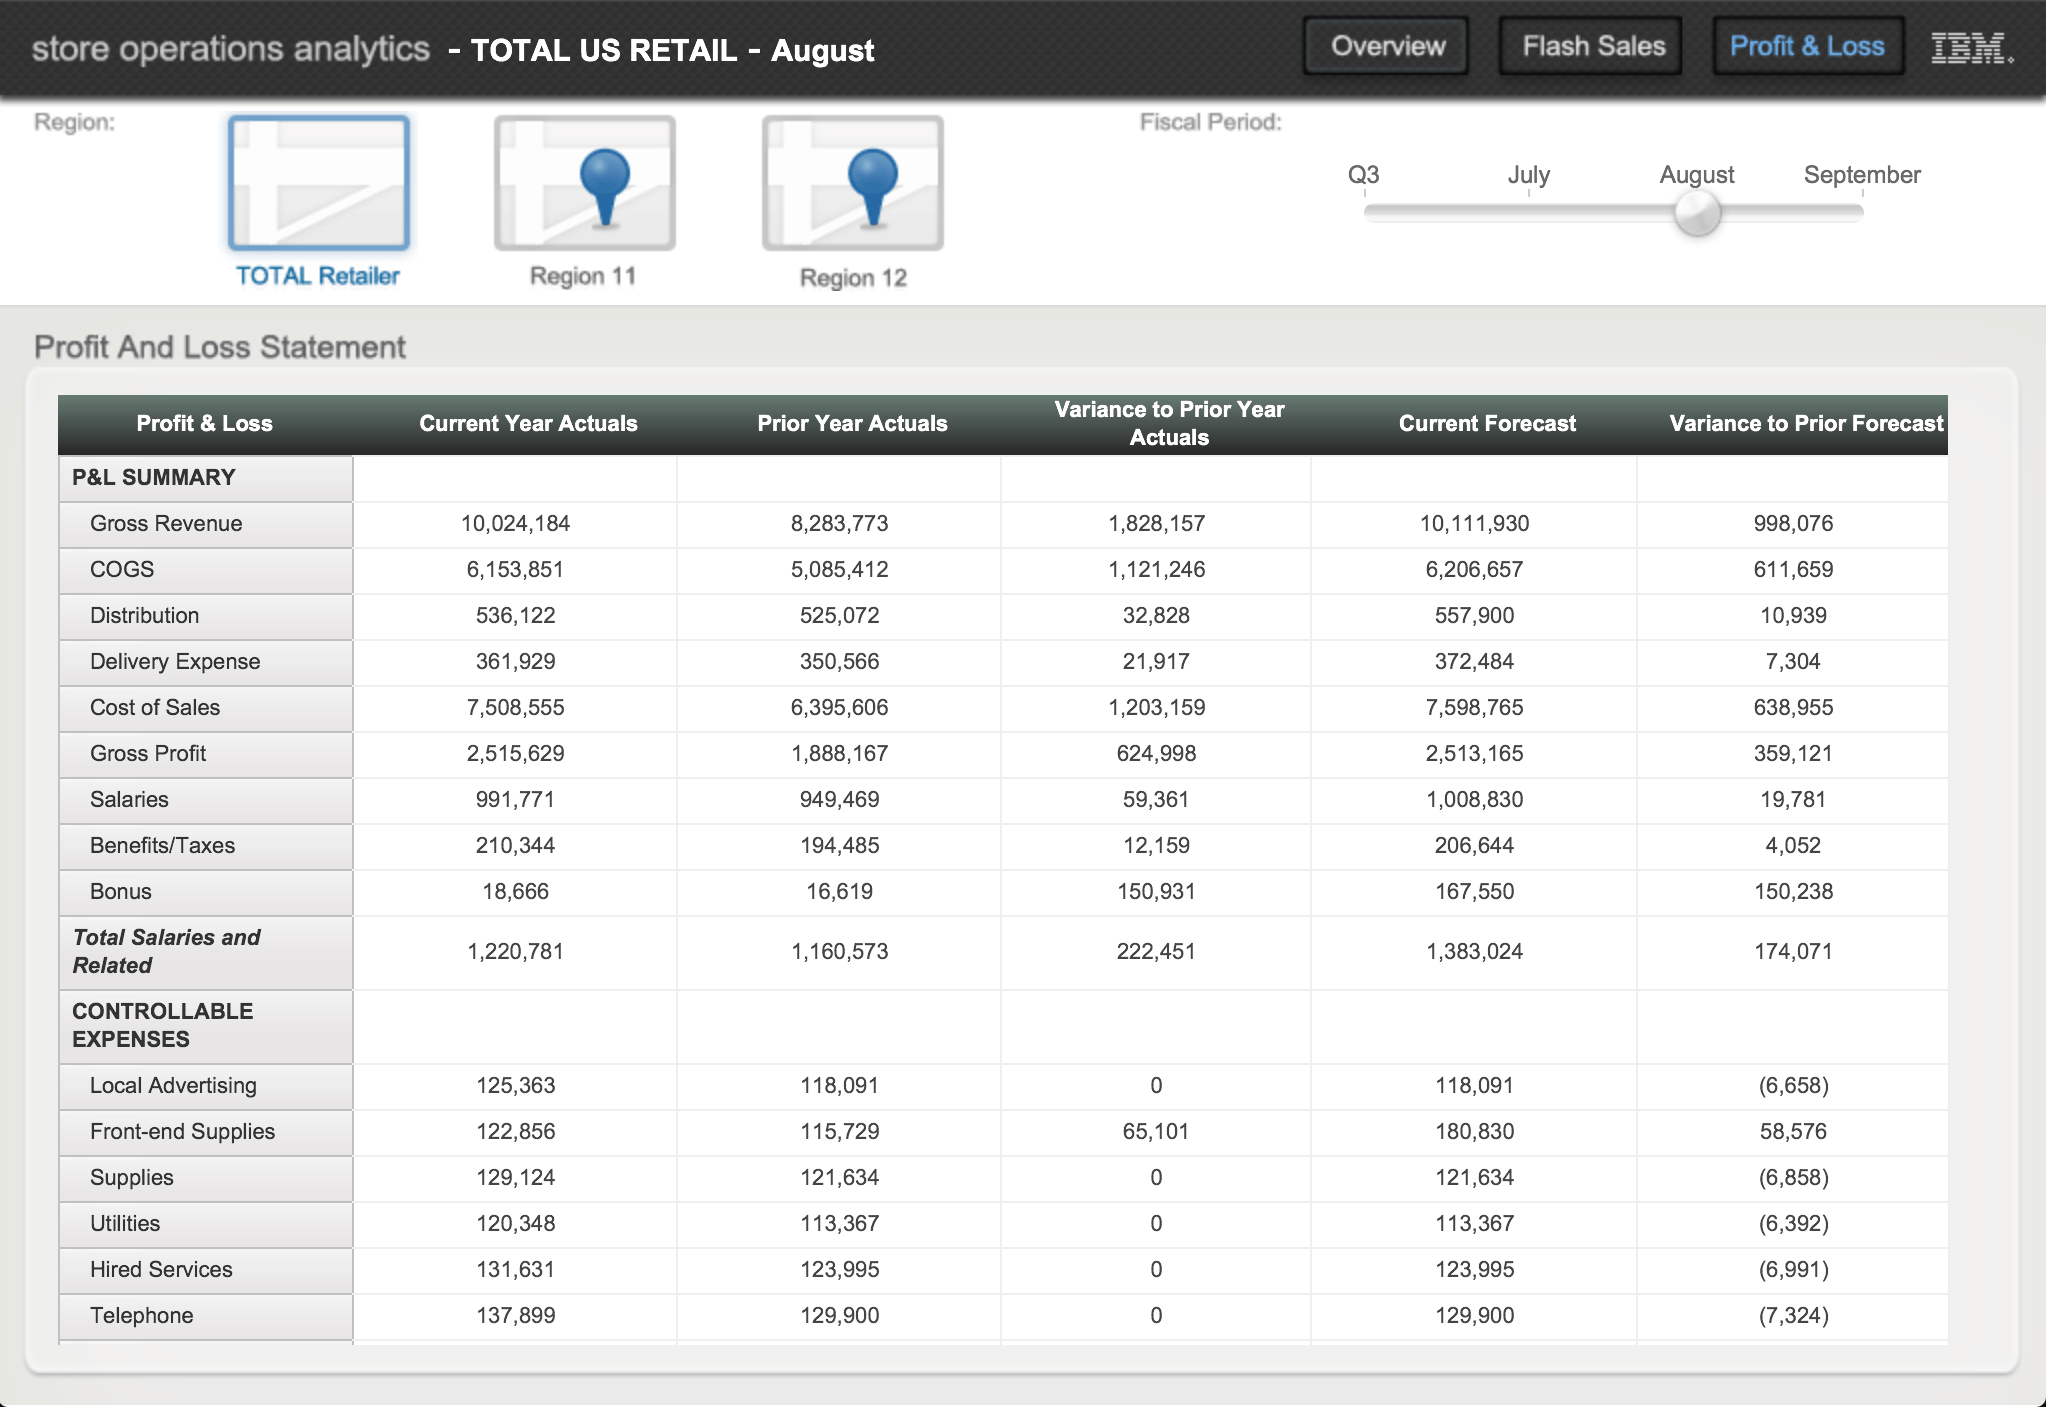Click the August period label

coord(1696,175)
